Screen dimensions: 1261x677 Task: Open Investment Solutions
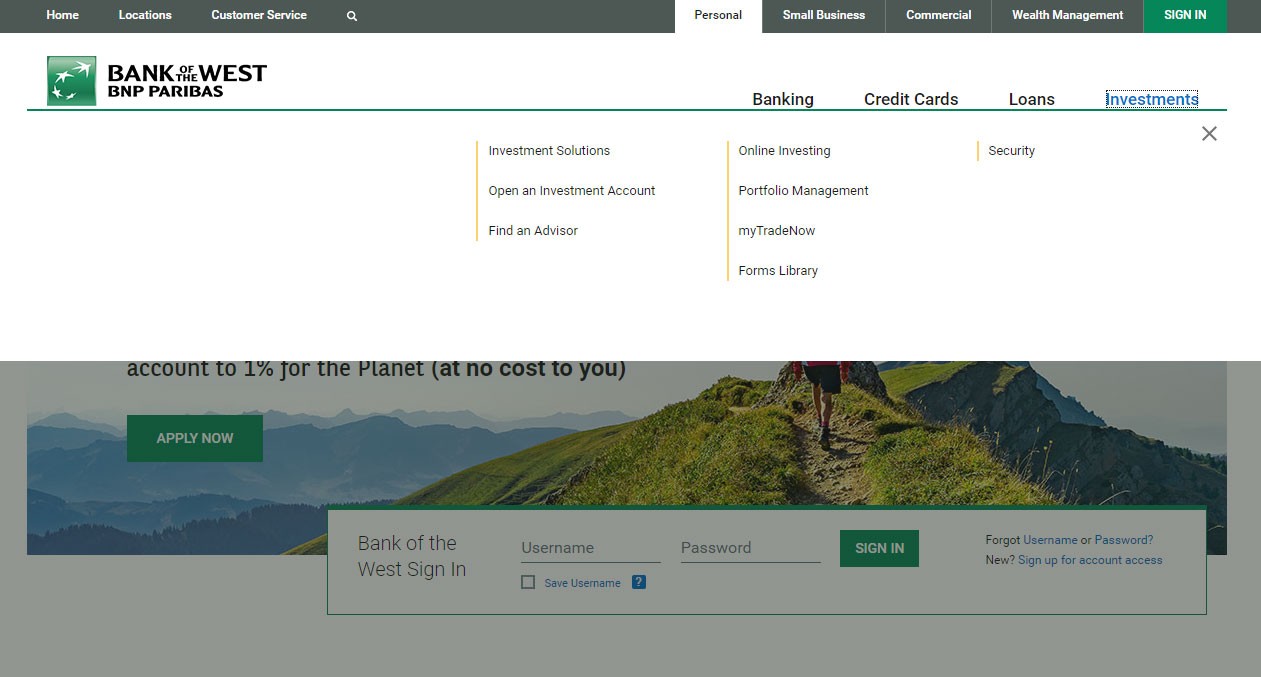(549, 151)
